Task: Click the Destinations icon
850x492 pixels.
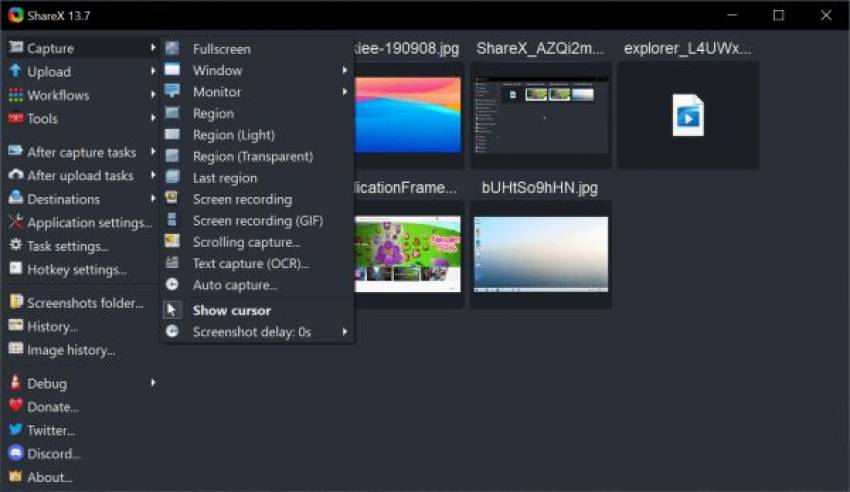Action: pos(16,198)
